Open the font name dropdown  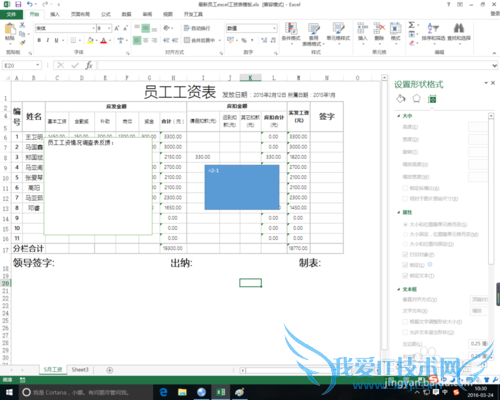point(93,28)
